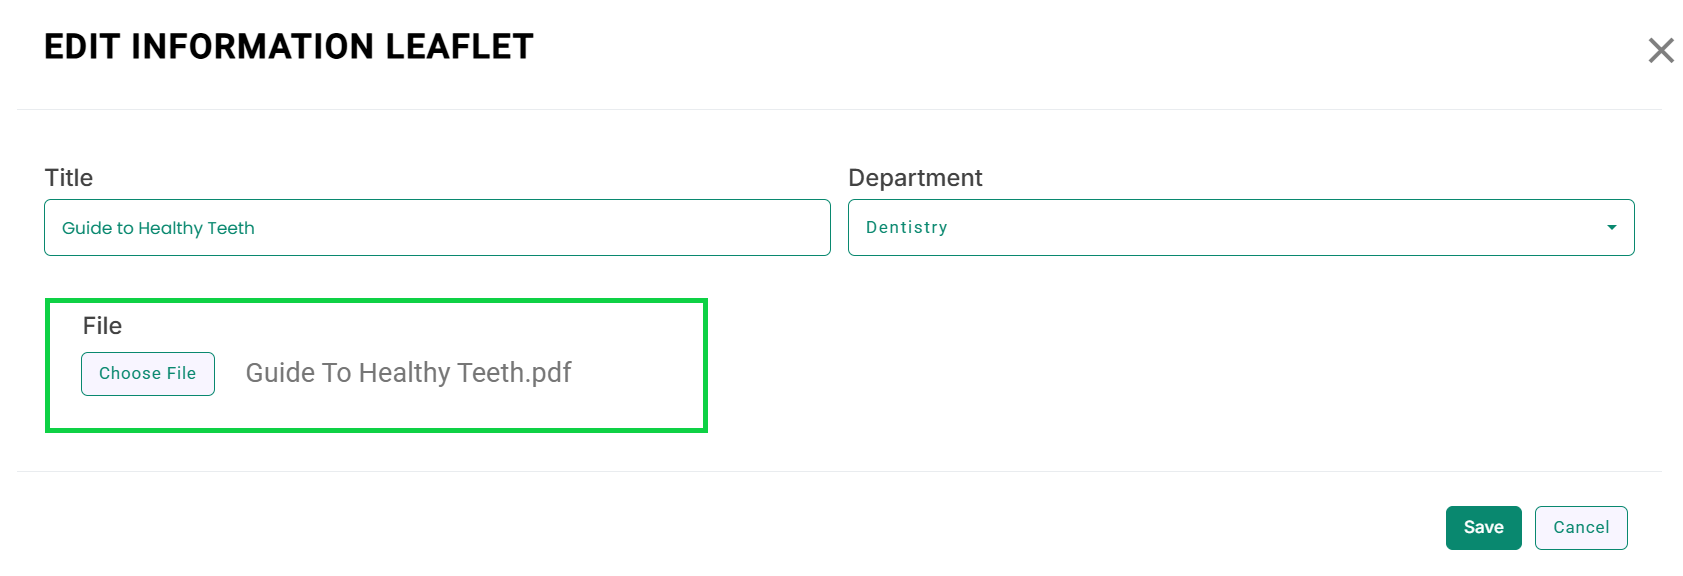
Task: Click the word 'LEAFLET' in dialog header
Action: click(459, 47)
